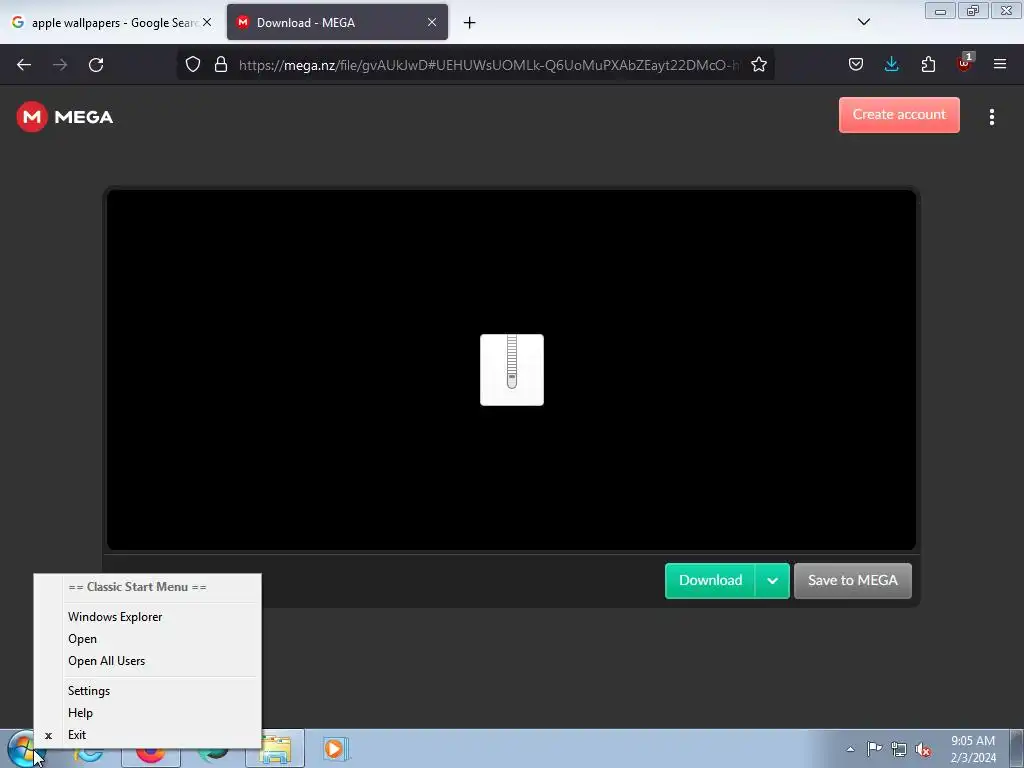
Task: Launch Windows Media Player from taskbar
Action: pyautogui.click(x=335, y=748)
